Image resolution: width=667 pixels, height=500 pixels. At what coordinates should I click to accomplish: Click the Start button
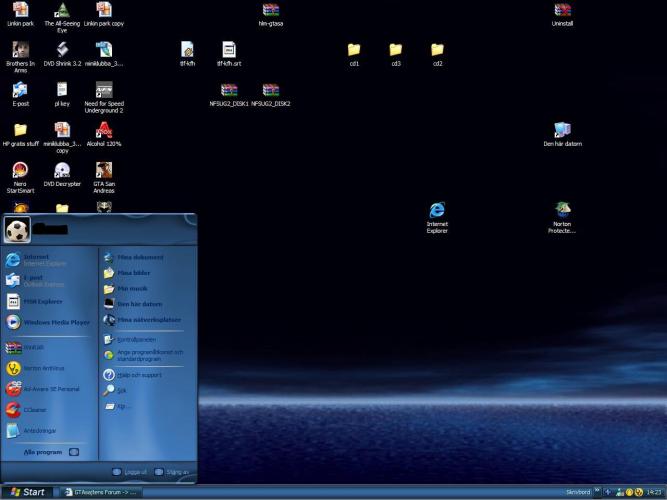(x=28, y=492)
